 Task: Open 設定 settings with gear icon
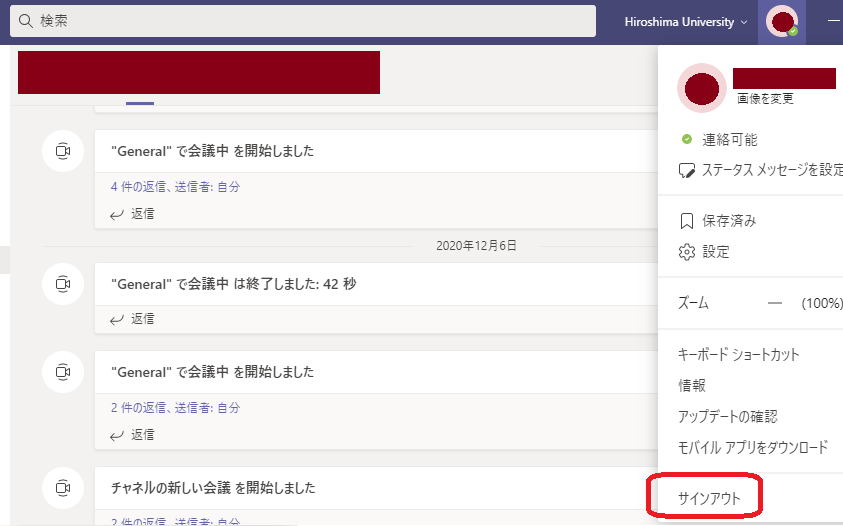(x=715, y=252)
